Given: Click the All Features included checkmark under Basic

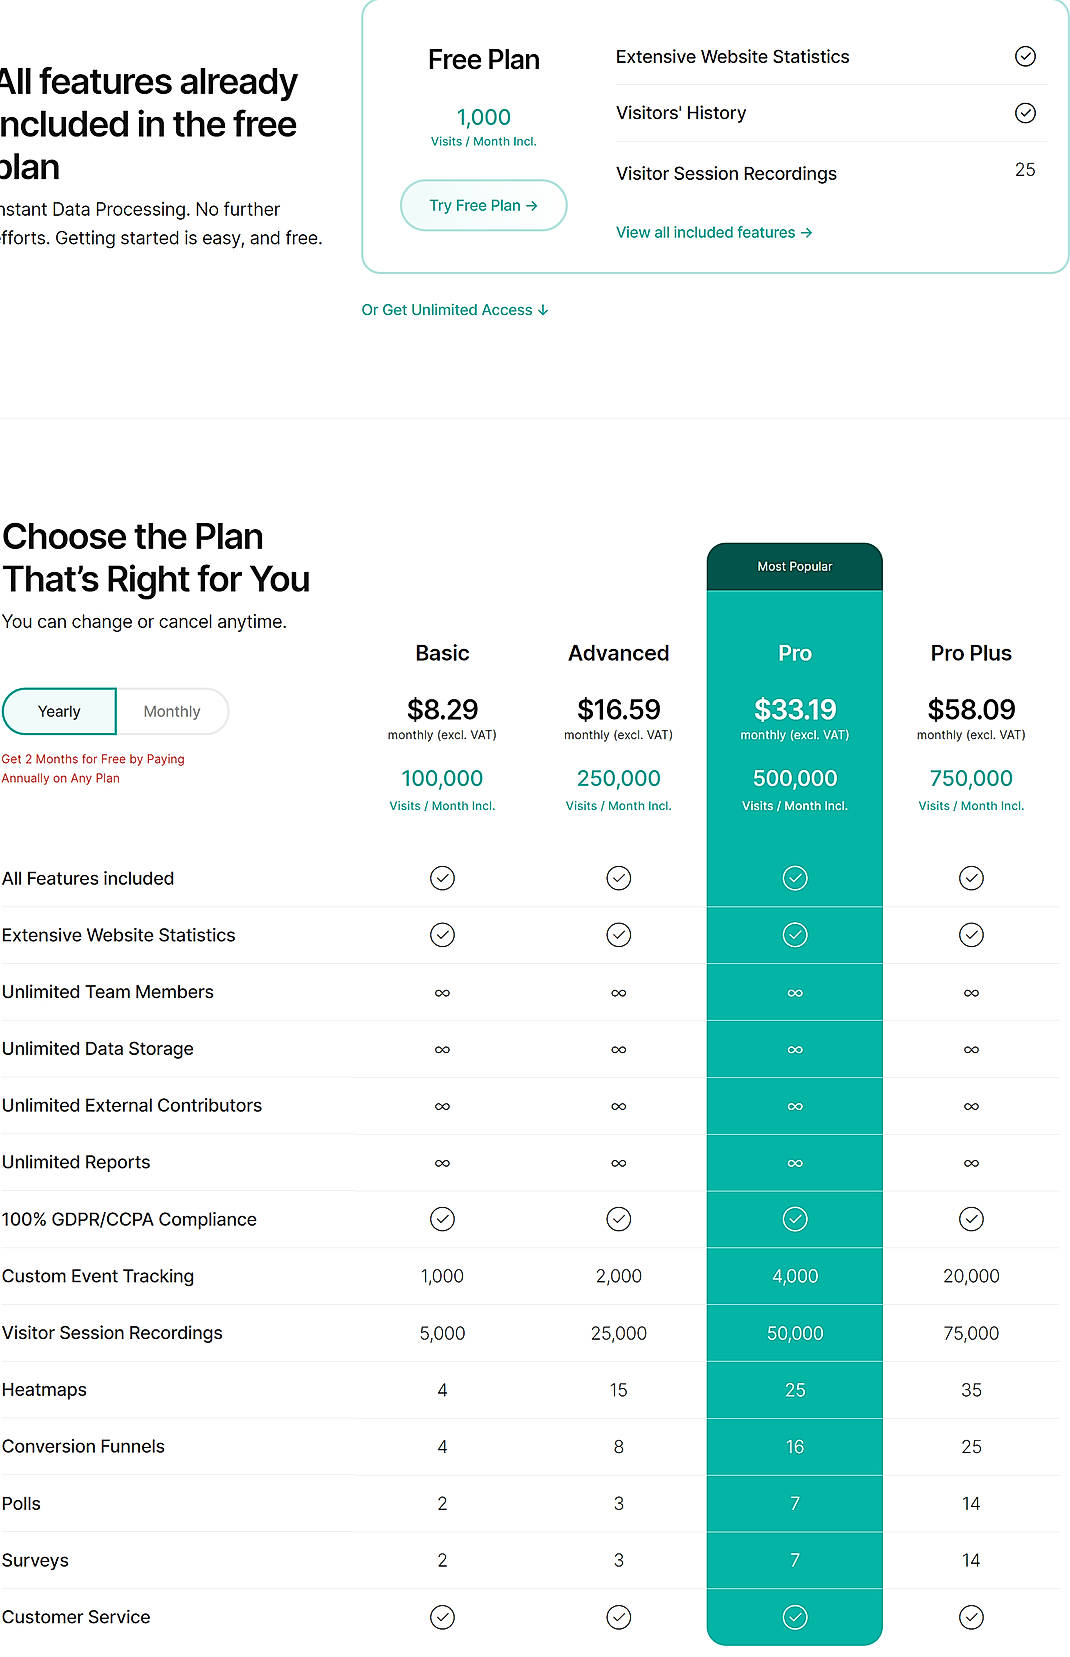Looking at the screenshot, I should [442, 878].
